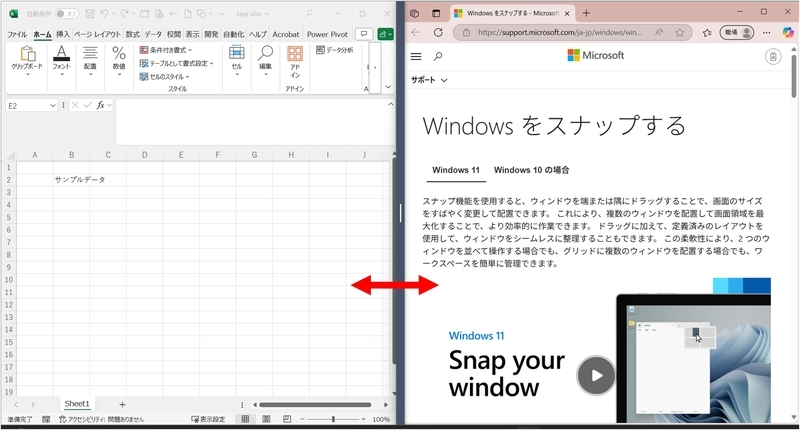Screen dimensions: 800x430
Task: Undo the last action in Excel
Action: (104, 14)
